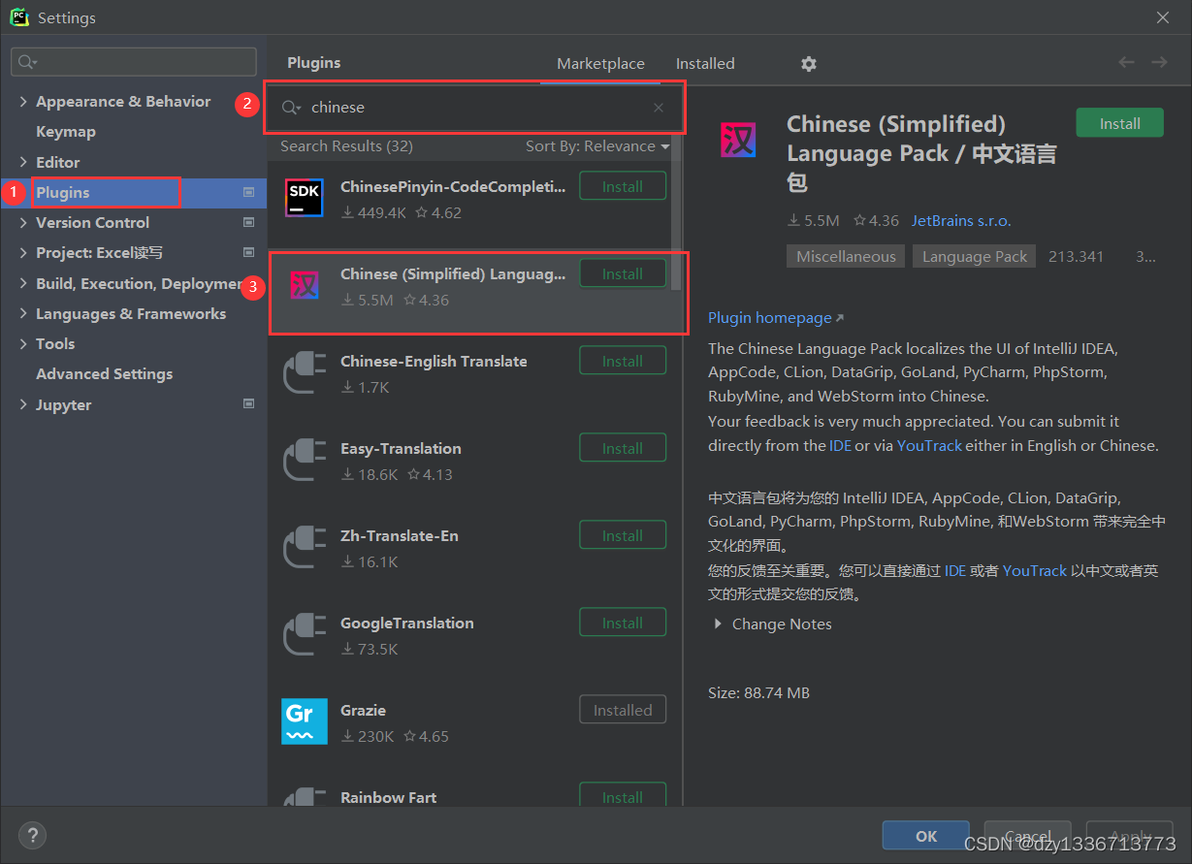Click the Grazie plugin icon
The width and height of the screenshot is (1192, 864).
304,721
